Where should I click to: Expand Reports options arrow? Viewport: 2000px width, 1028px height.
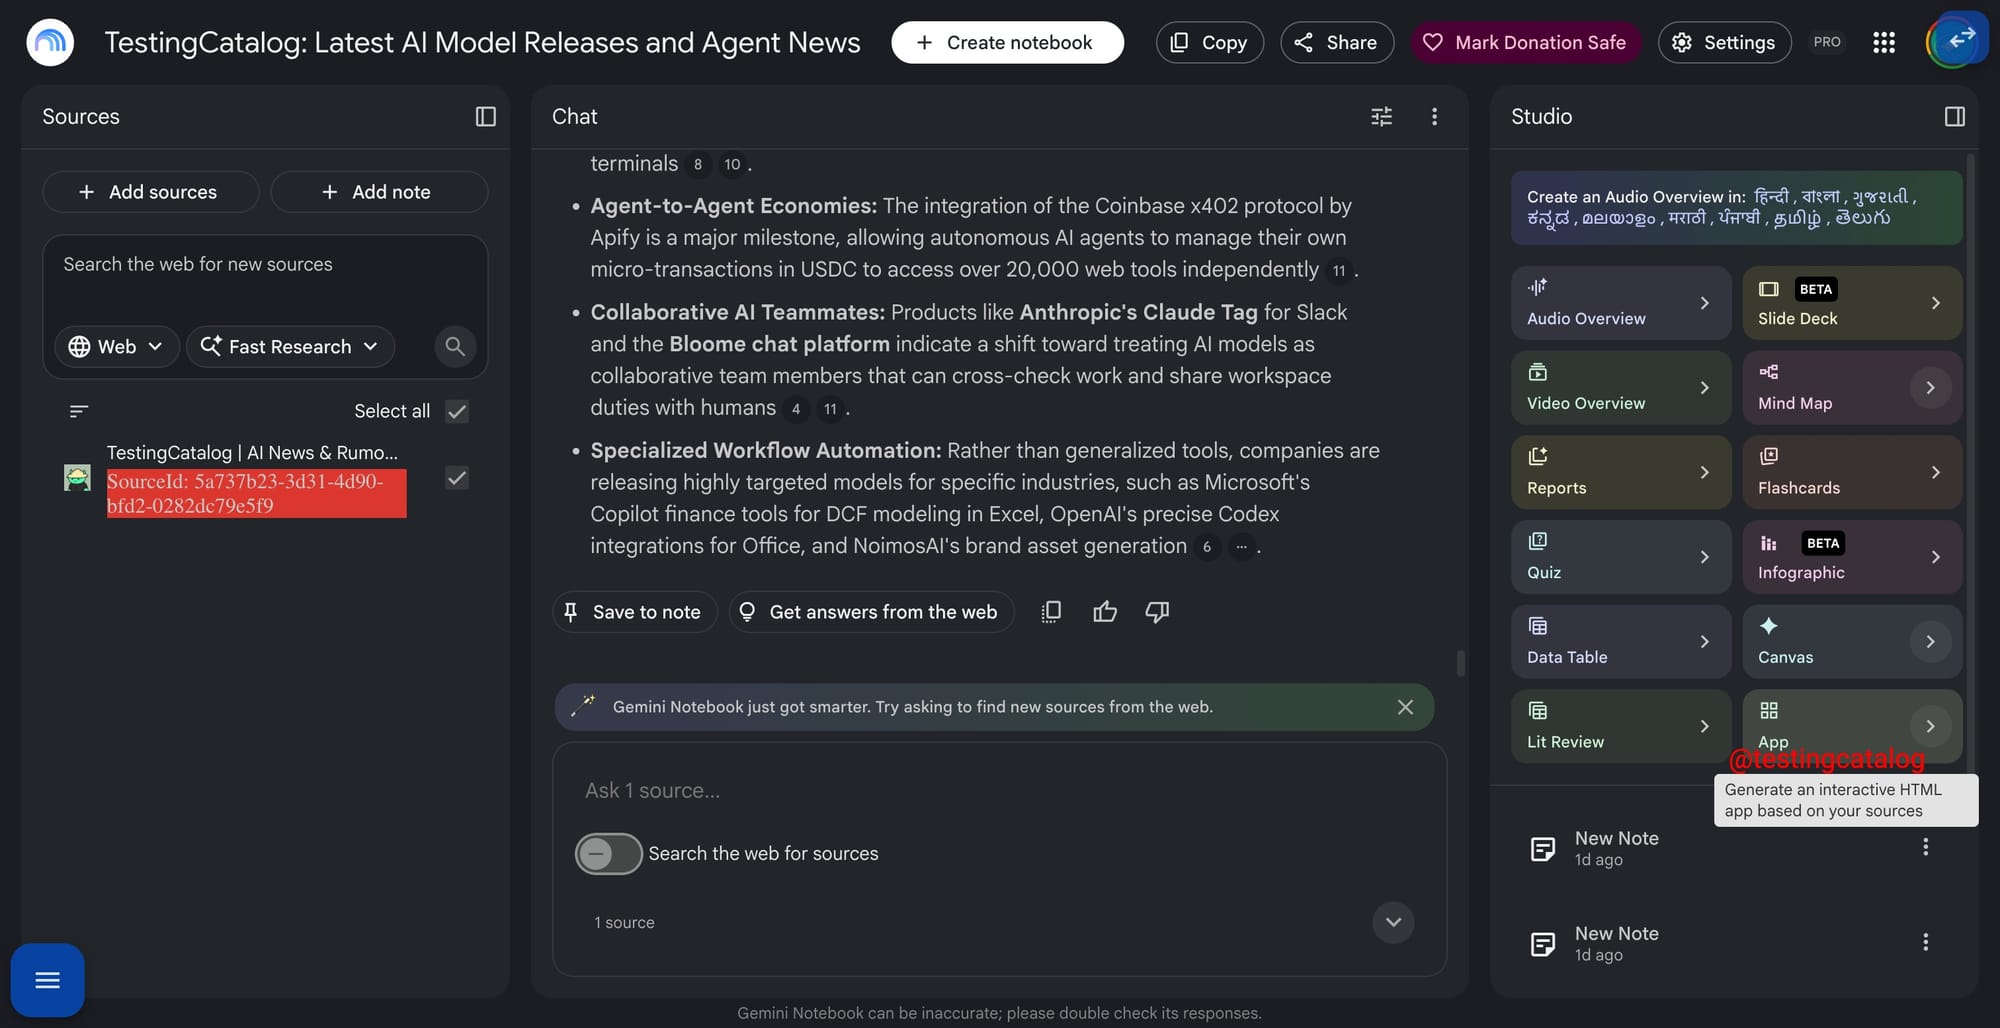point(1705,472)
